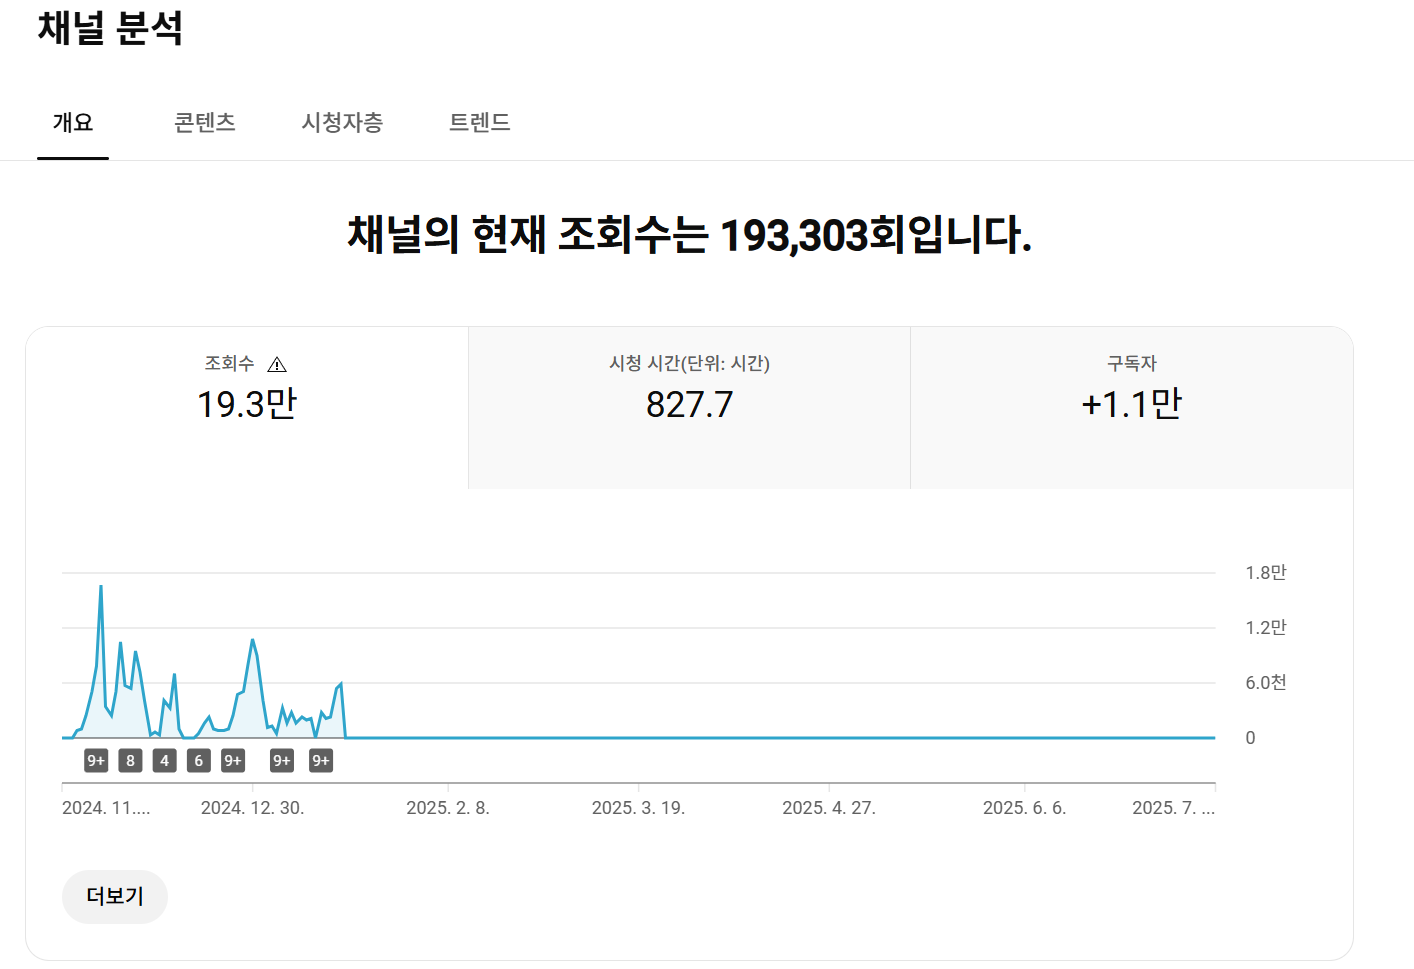Select the 개요 tab
Viewport: 1414px width, 969px height.
click(x=73, y=122)
